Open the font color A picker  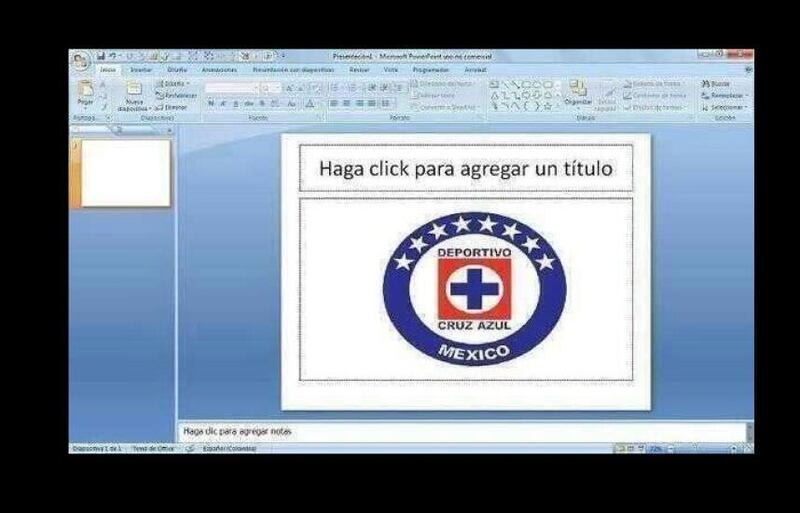pos(310,104)
